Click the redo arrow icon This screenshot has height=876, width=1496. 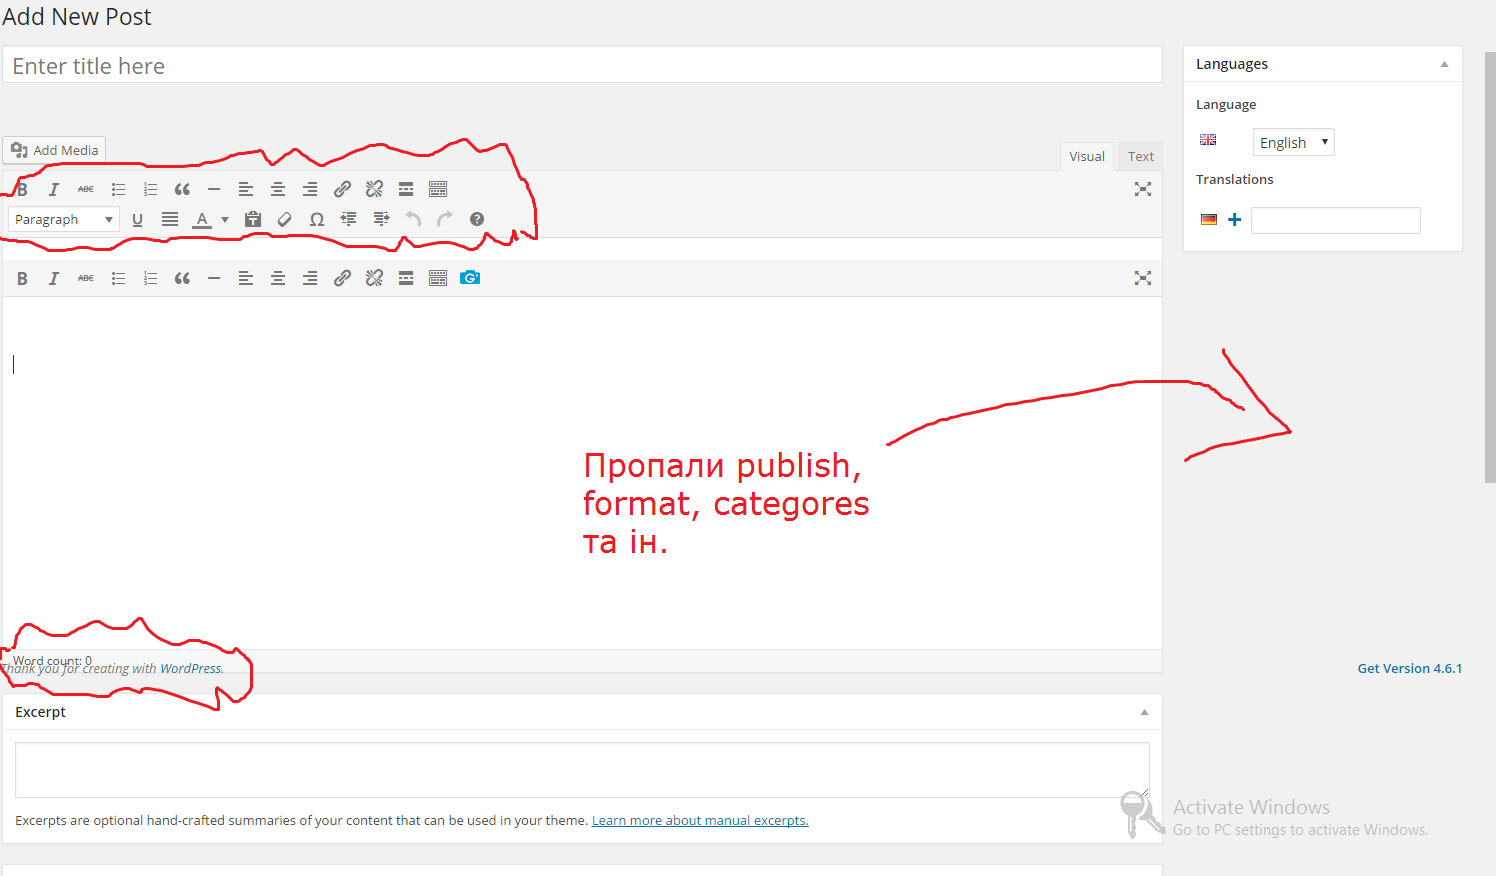tap(445, 219)
